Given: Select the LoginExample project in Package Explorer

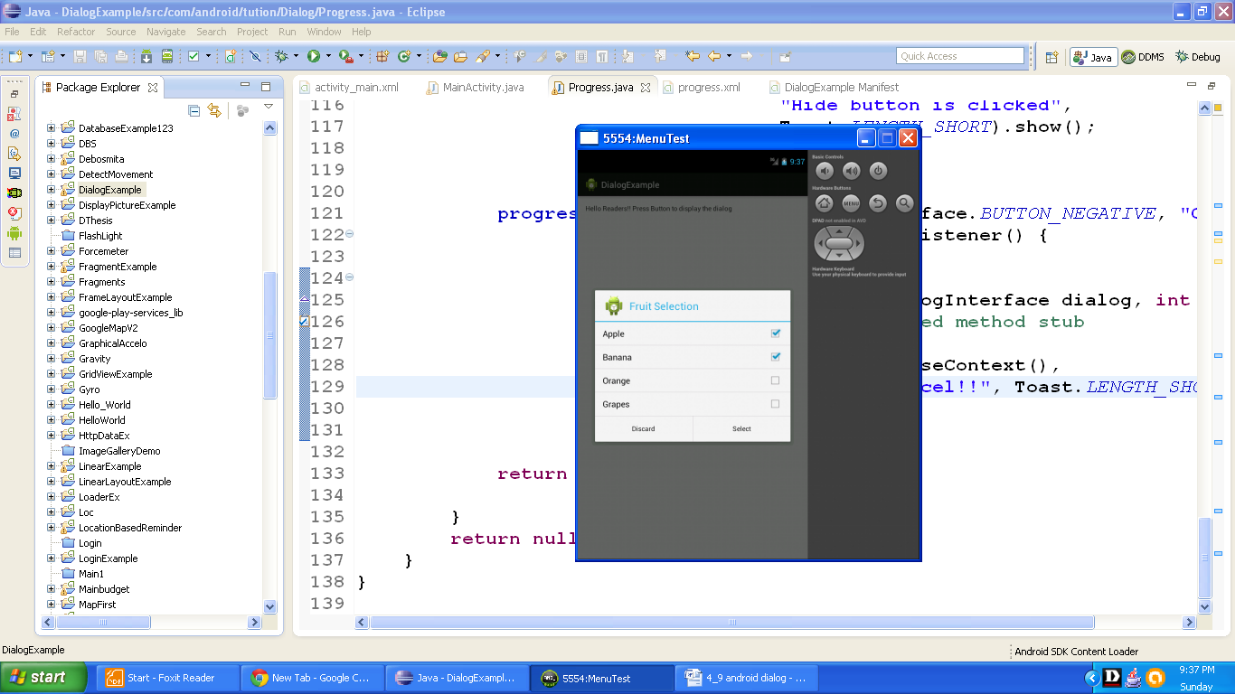Looking at the screenshot, I should coord(108,558).
